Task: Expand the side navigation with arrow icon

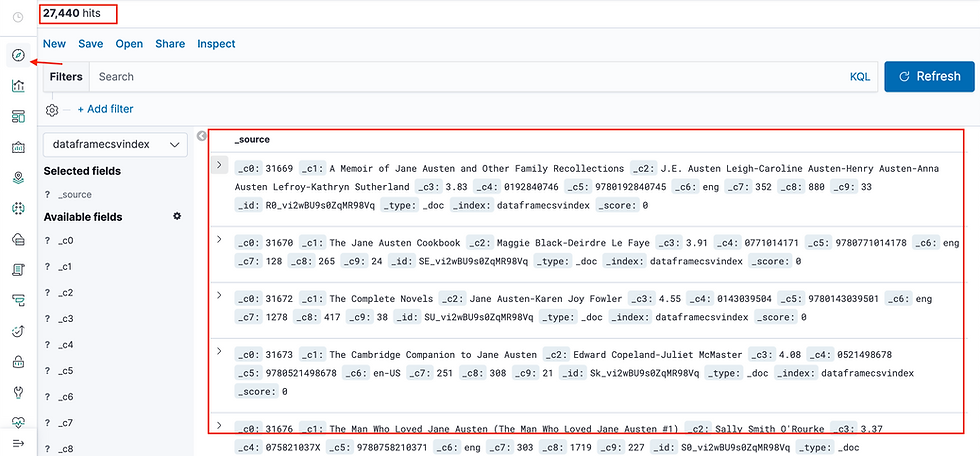Action: (18, 444)
